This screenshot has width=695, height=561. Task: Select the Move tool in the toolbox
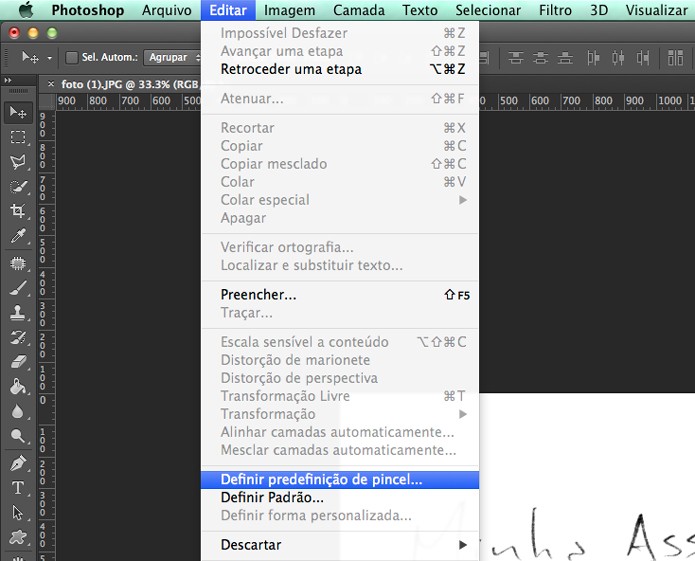pyautogui.click(x=18, y=113)
